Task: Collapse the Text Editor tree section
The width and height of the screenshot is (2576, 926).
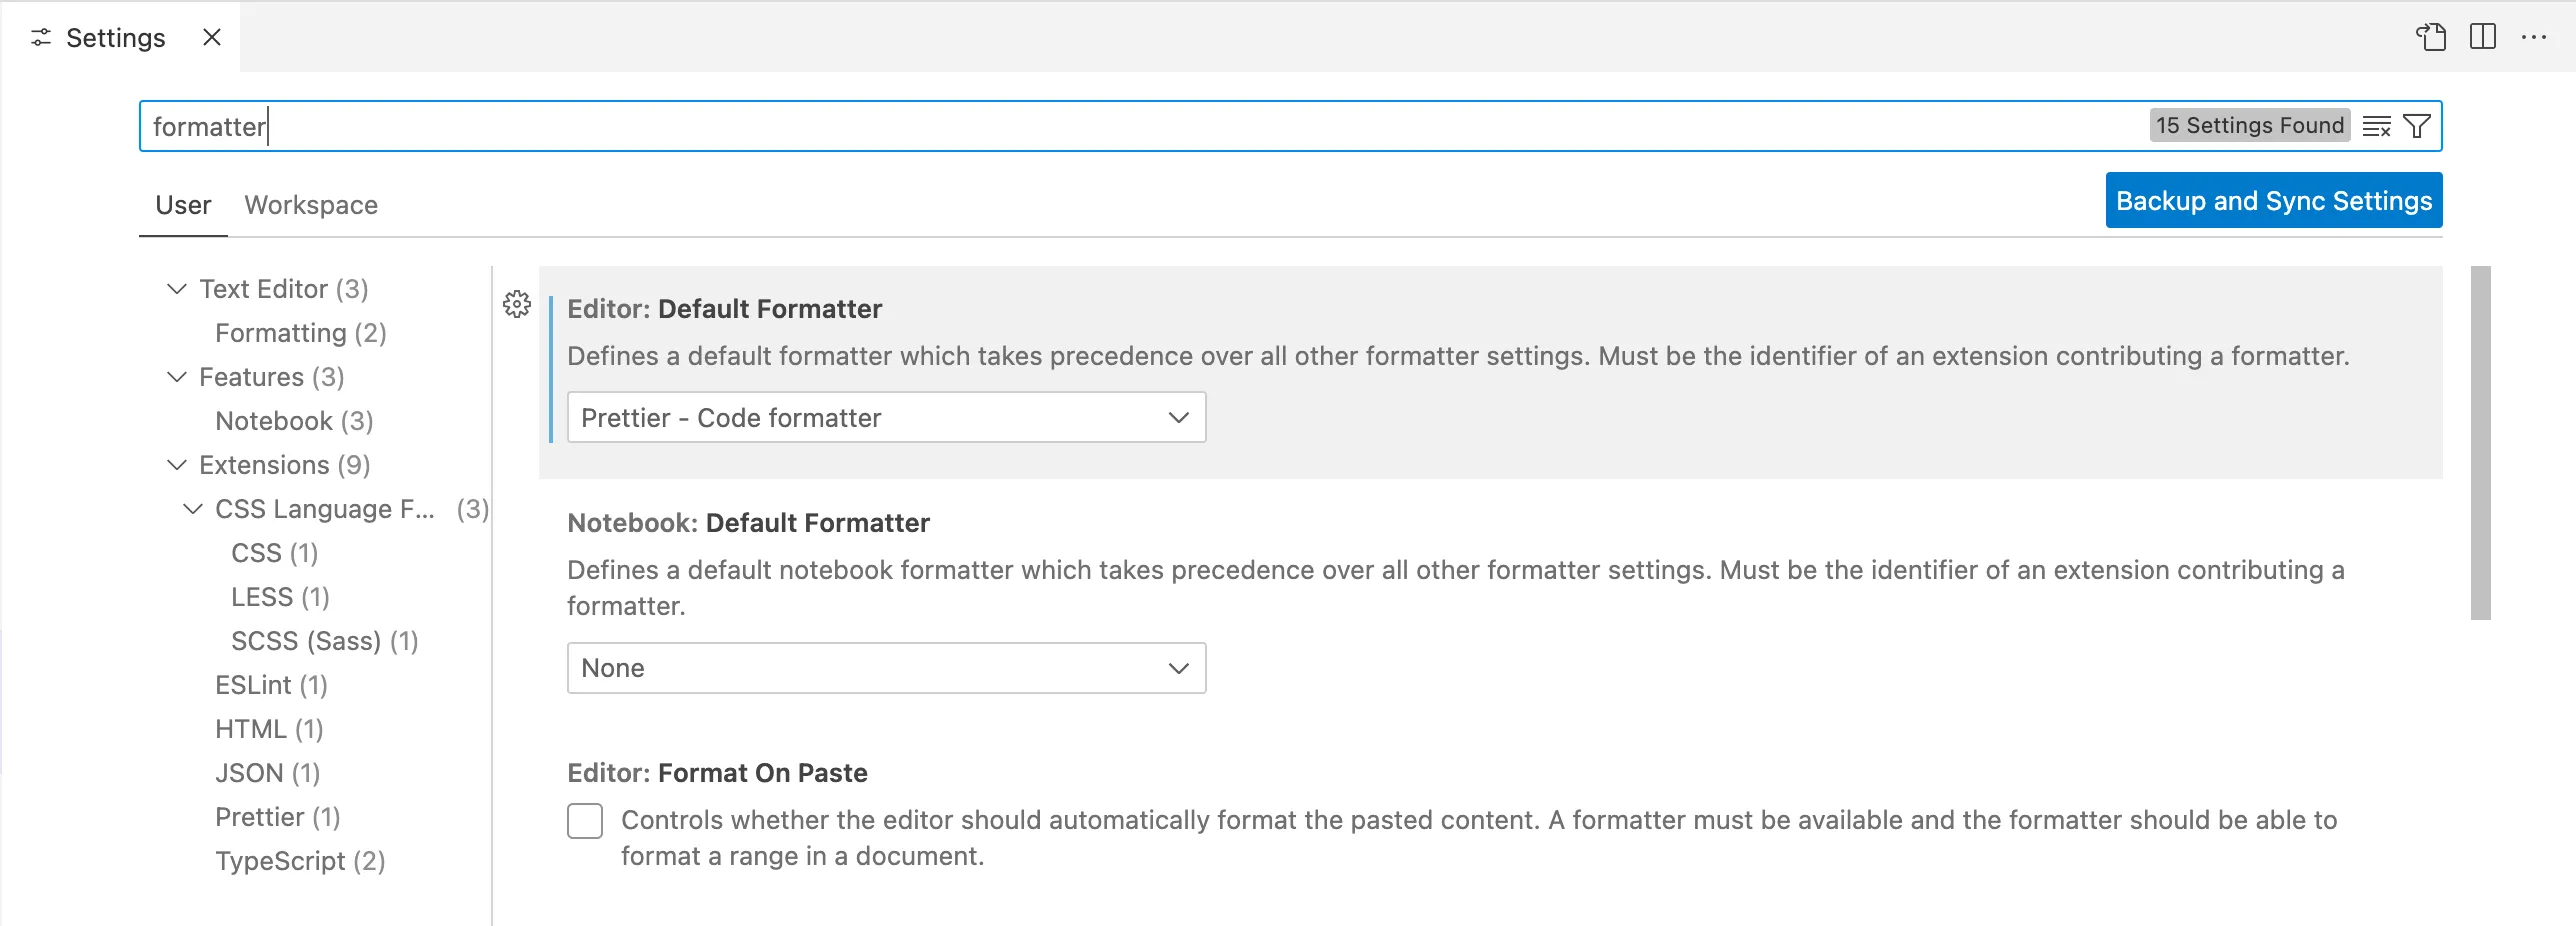Action: pos(177,289)
